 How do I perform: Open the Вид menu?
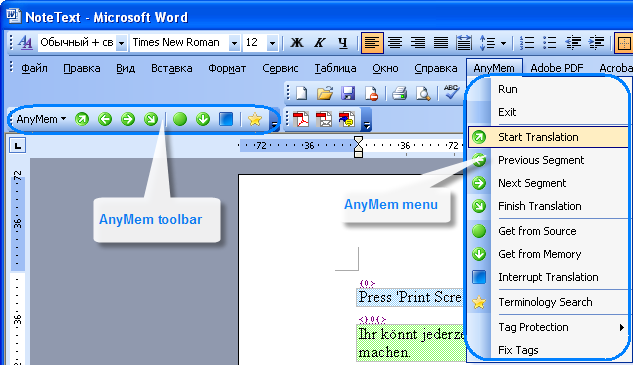[x=126, y=68]
